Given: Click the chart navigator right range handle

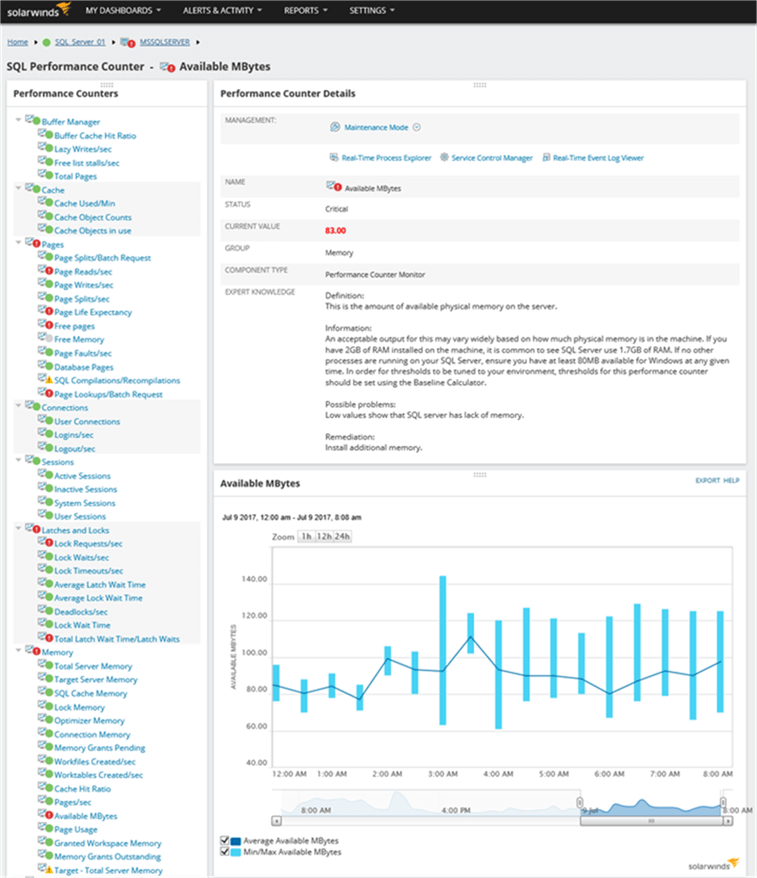Looking at the screenshot, I should (723, 803).
